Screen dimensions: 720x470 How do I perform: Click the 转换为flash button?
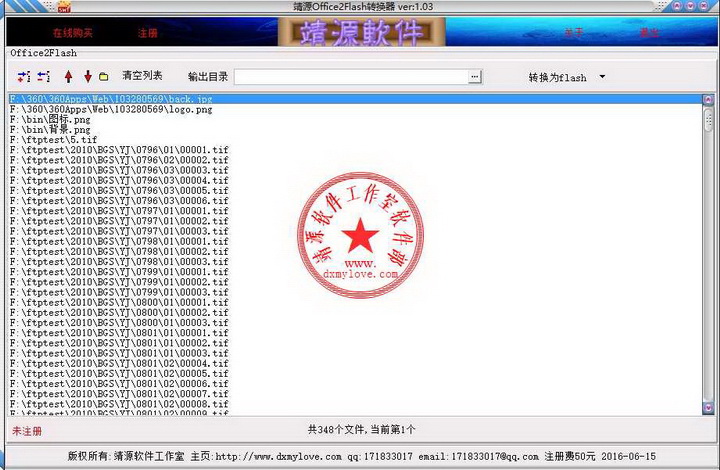557,77
